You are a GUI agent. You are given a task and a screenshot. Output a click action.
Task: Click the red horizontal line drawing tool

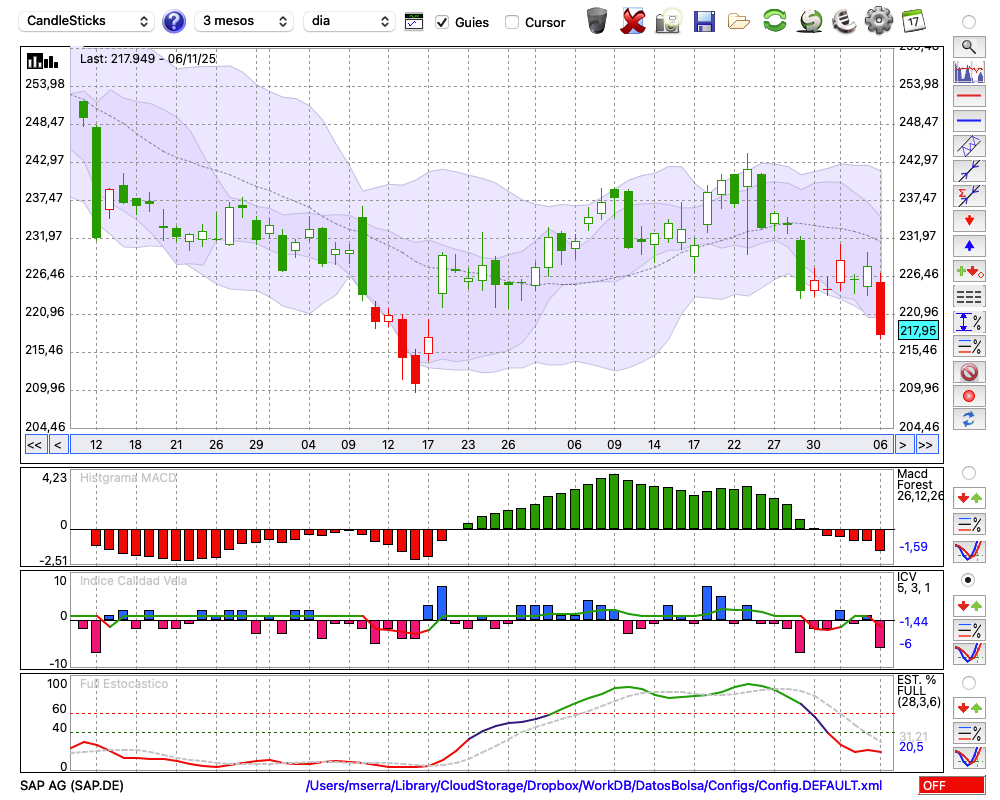[968, 97]
